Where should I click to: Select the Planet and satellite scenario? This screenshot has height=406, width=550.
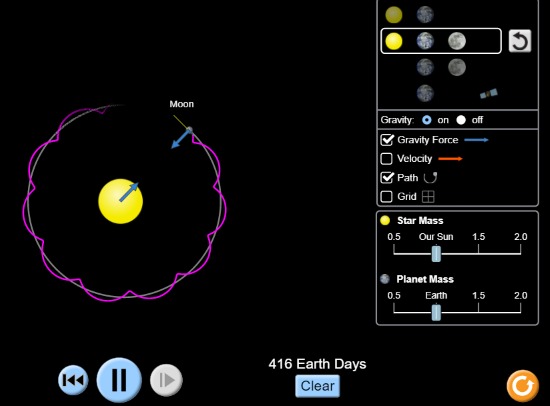pyautogui.click(x=457, y=93)
